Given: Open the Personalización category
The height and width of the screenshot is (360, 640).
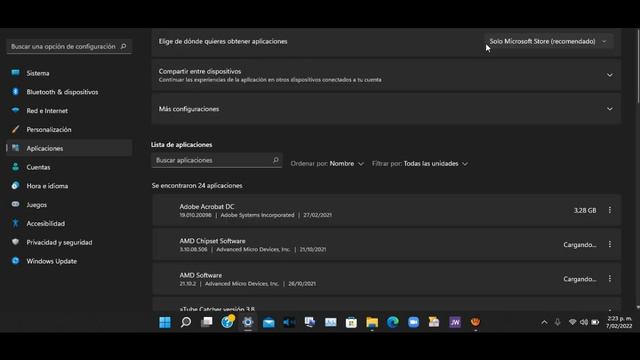Looking at the screenshot, I should (69, 129).
